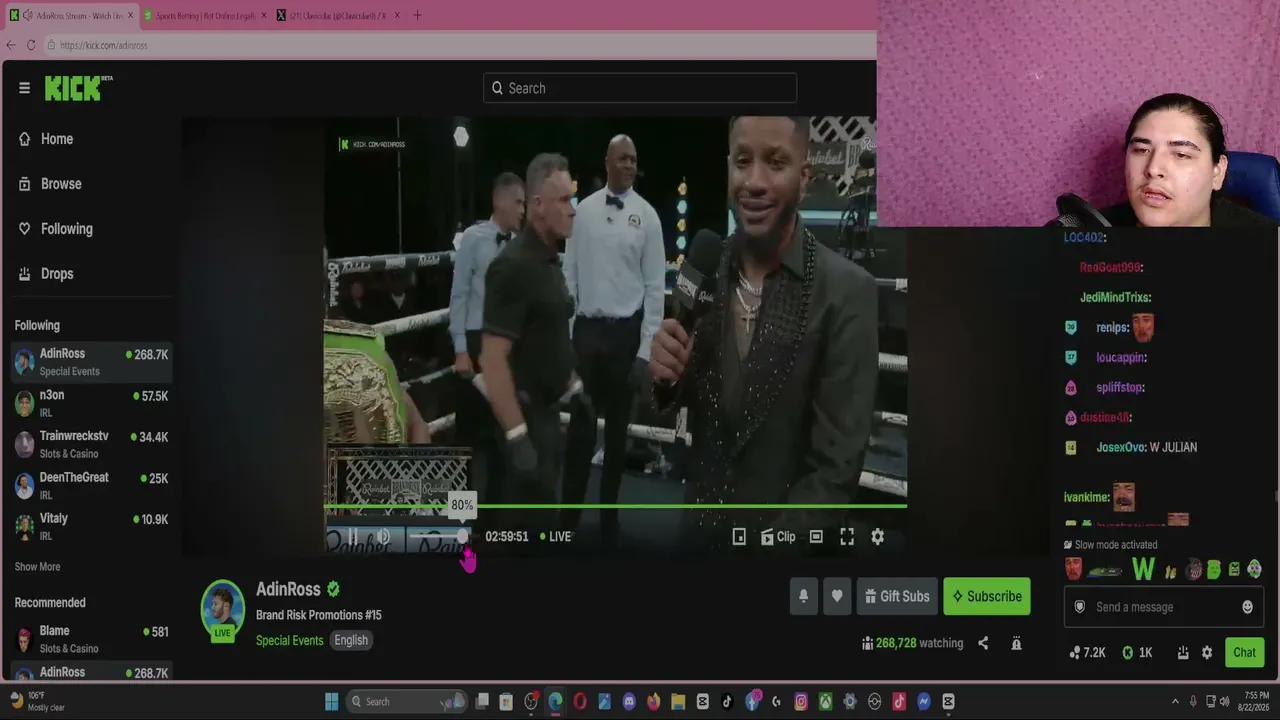Click the Send a message chat input
Viewport: 1280px width, 720px height.
coord(1162,607)
